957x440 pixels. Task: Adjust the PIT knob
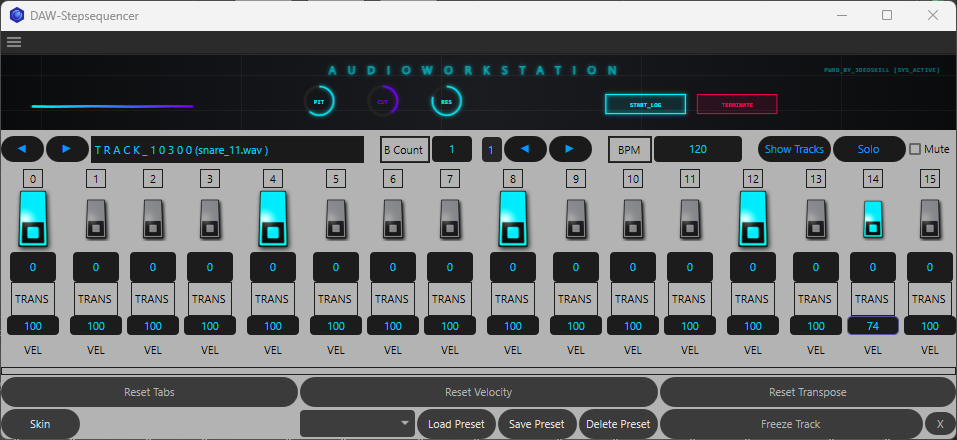pos(319,101)
